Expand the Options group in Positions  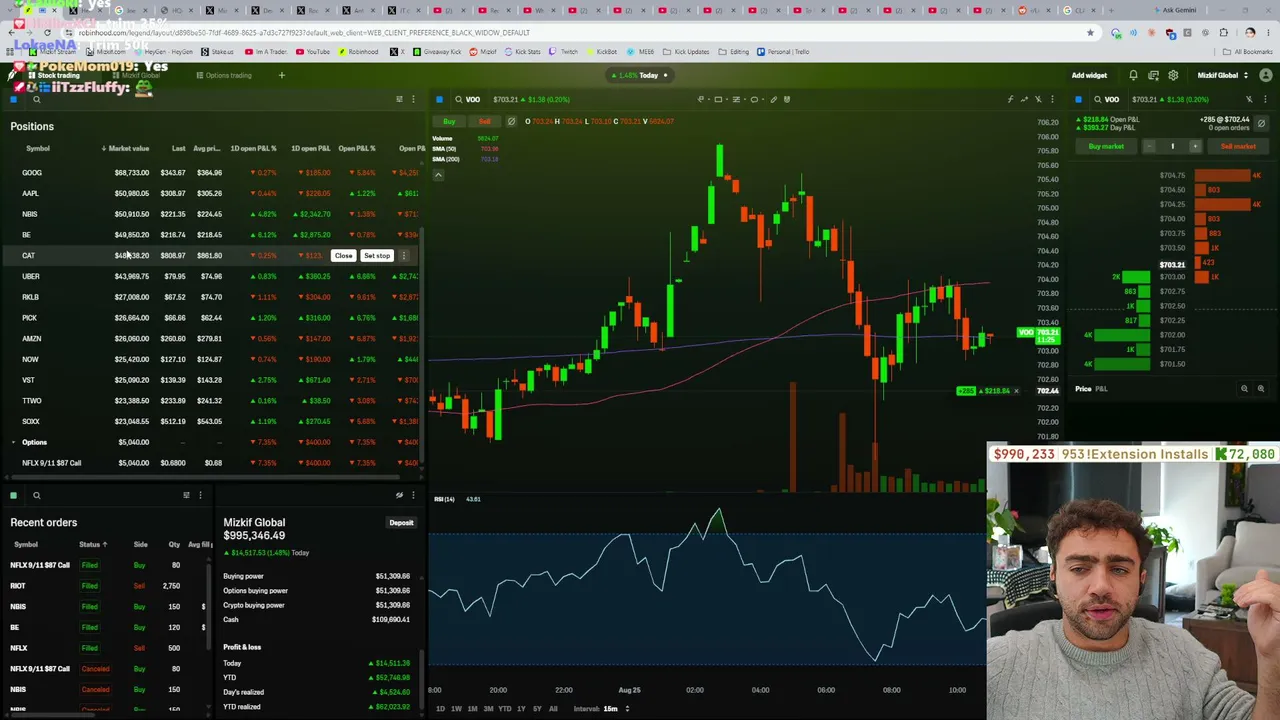[13, 442]
